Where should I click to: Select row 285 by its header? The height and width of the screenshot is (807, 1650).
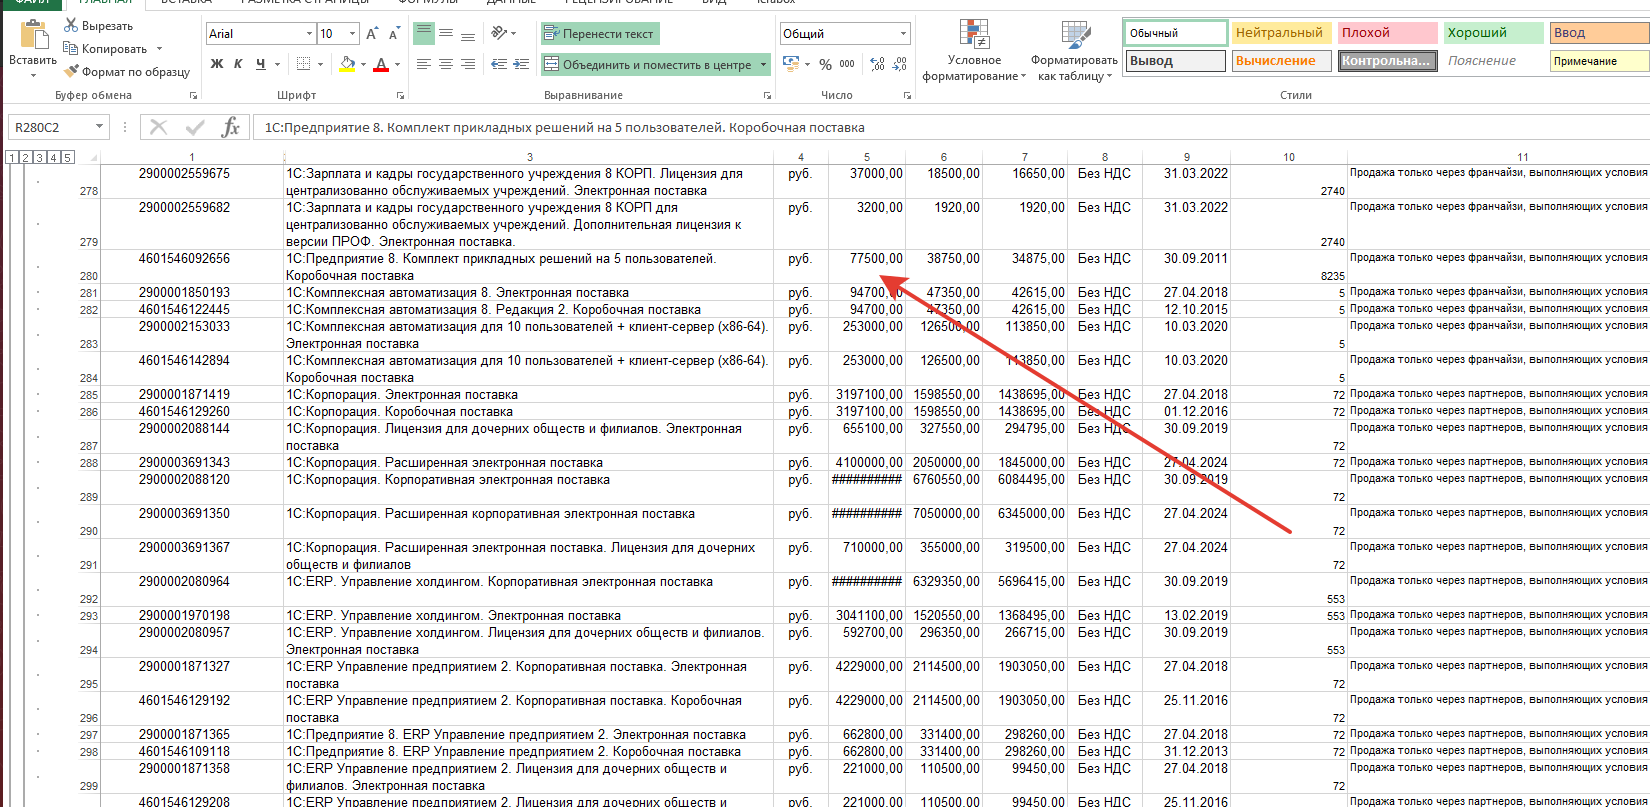click(x=89, y=395)
